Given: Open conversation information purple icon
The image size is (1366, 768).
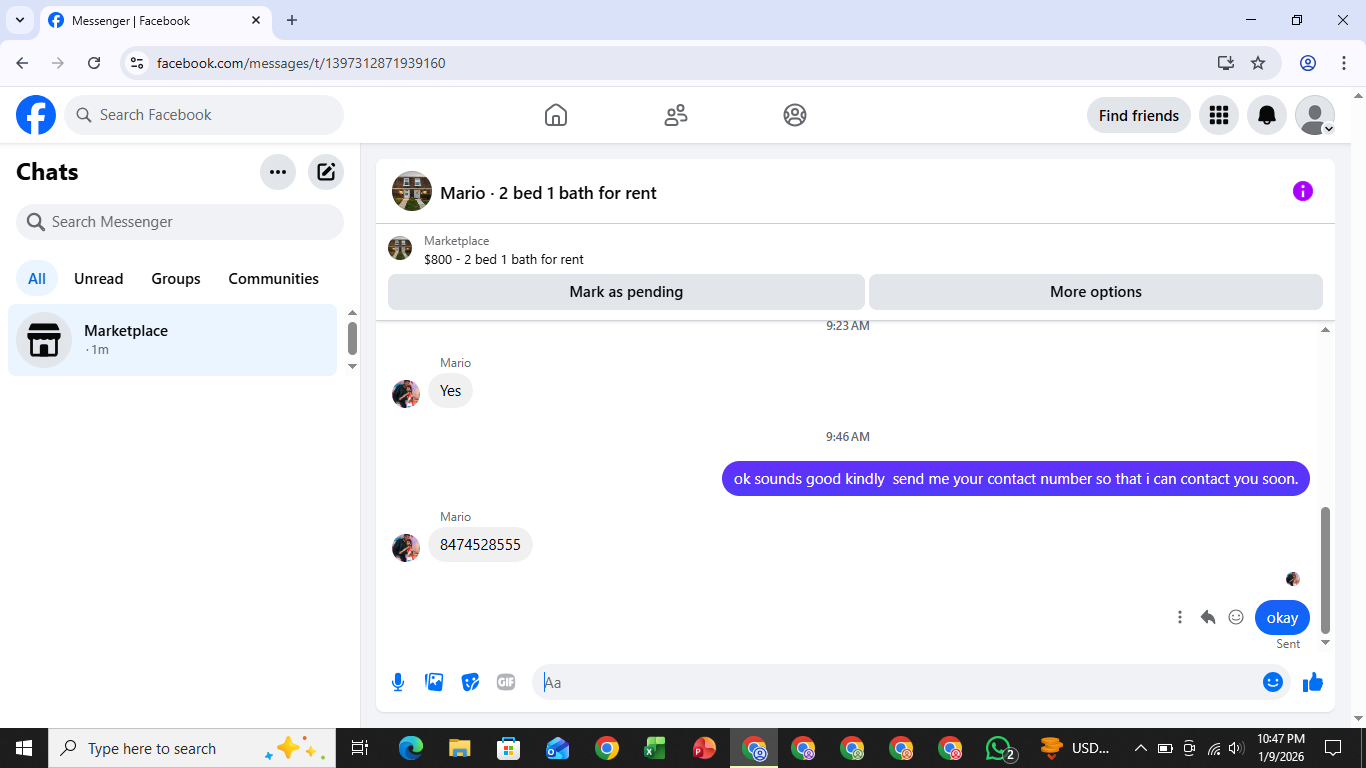Looking at the screenshot, I should pyautogui.click(x=1302, y=191).
